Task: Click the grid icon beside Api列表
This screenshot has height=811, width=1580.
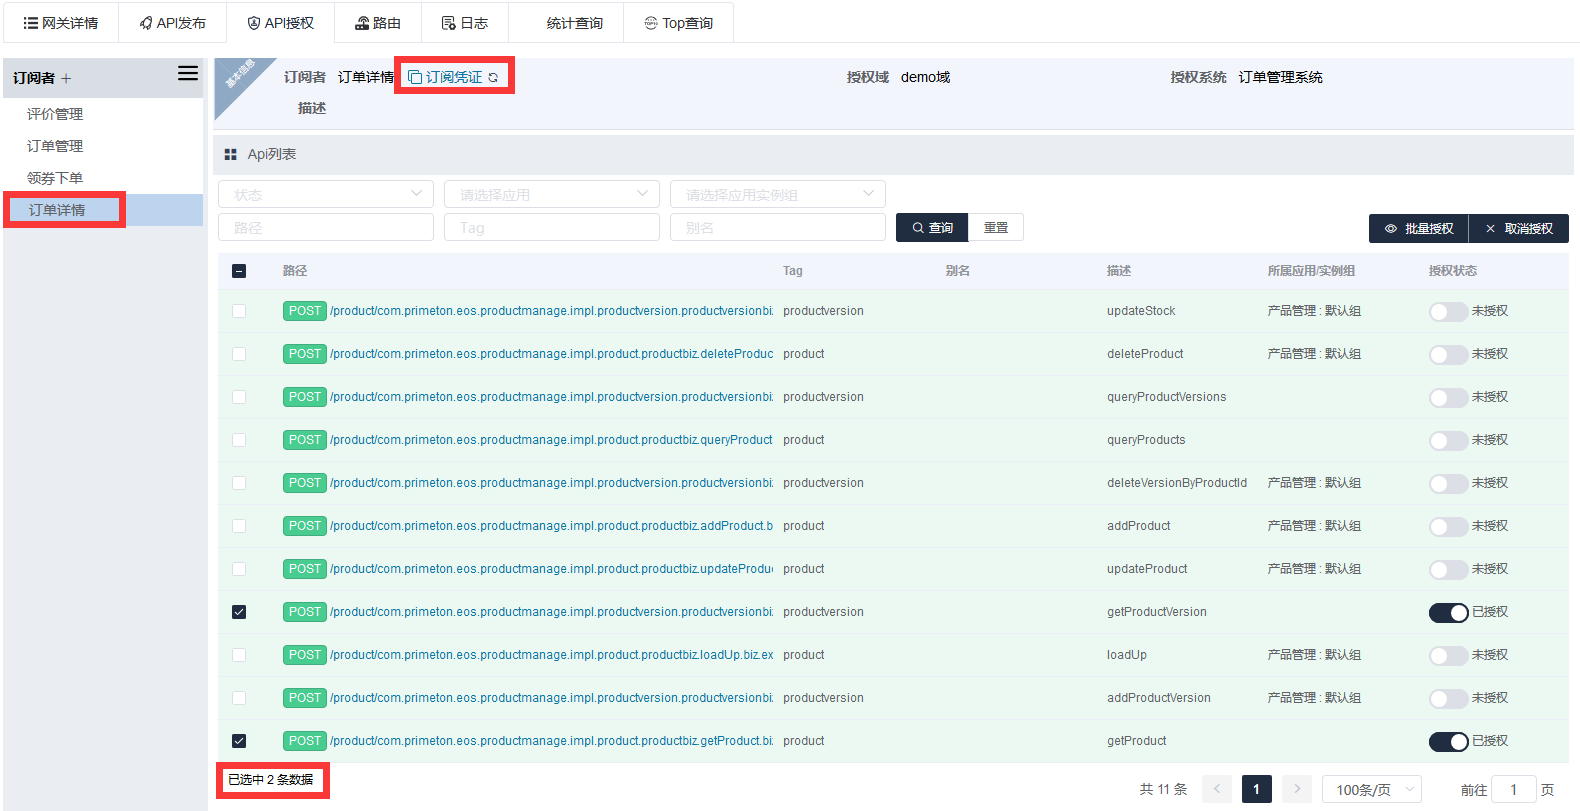Action: tap(231, 155)
